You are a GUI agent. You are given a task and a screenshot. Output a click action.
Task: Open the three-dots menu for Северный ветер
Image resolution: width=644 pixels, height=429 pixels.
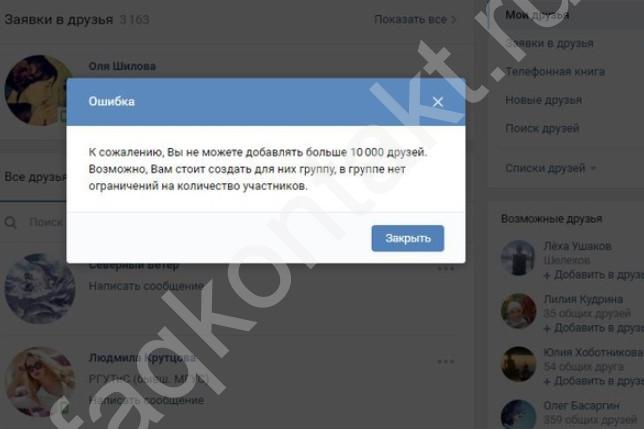(x=446, y=268)
